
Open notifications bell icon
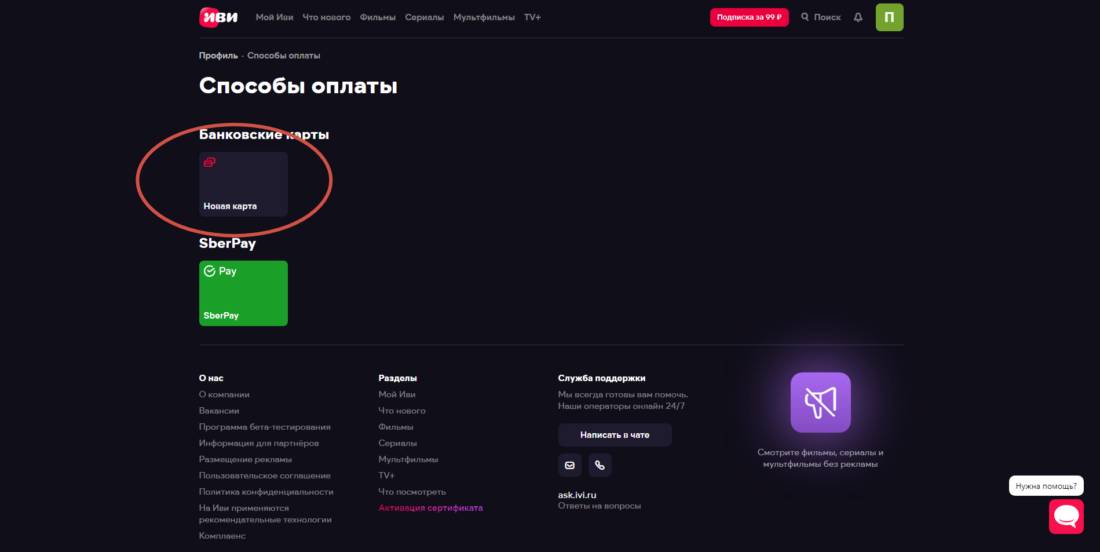pos(858,17)
